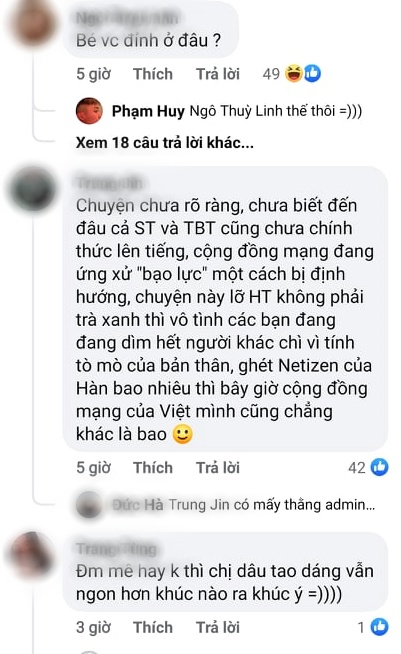Open Phạm Huy's profile name link
Viewport: 401px width, 654px height.
tap(148, 111)
